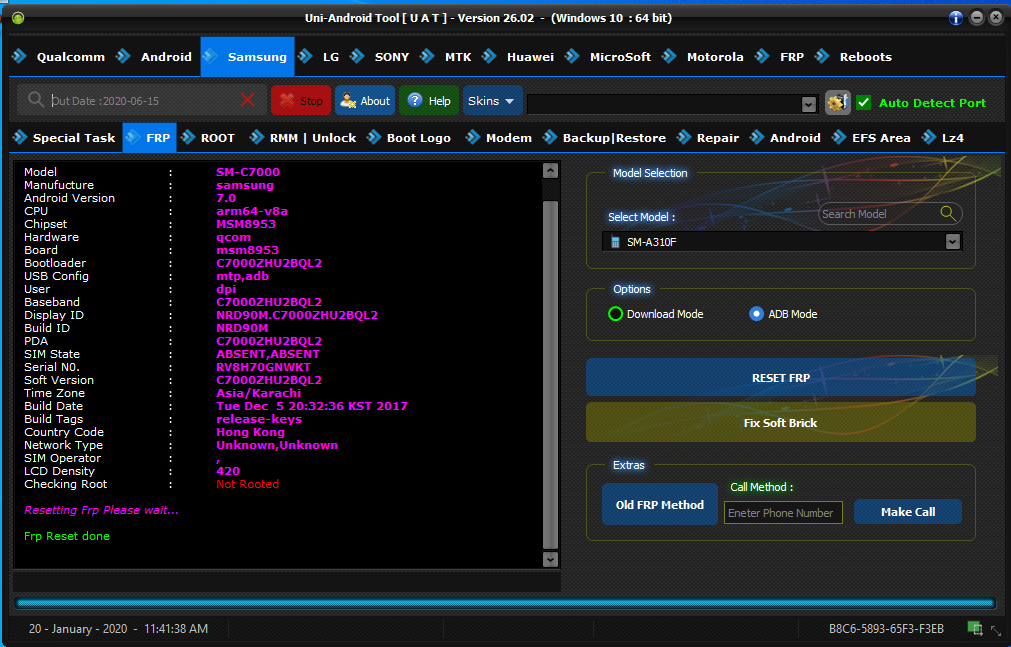Expand the port selection combo box
Viewport: 1011px width, 647px height.
point(809,104)
